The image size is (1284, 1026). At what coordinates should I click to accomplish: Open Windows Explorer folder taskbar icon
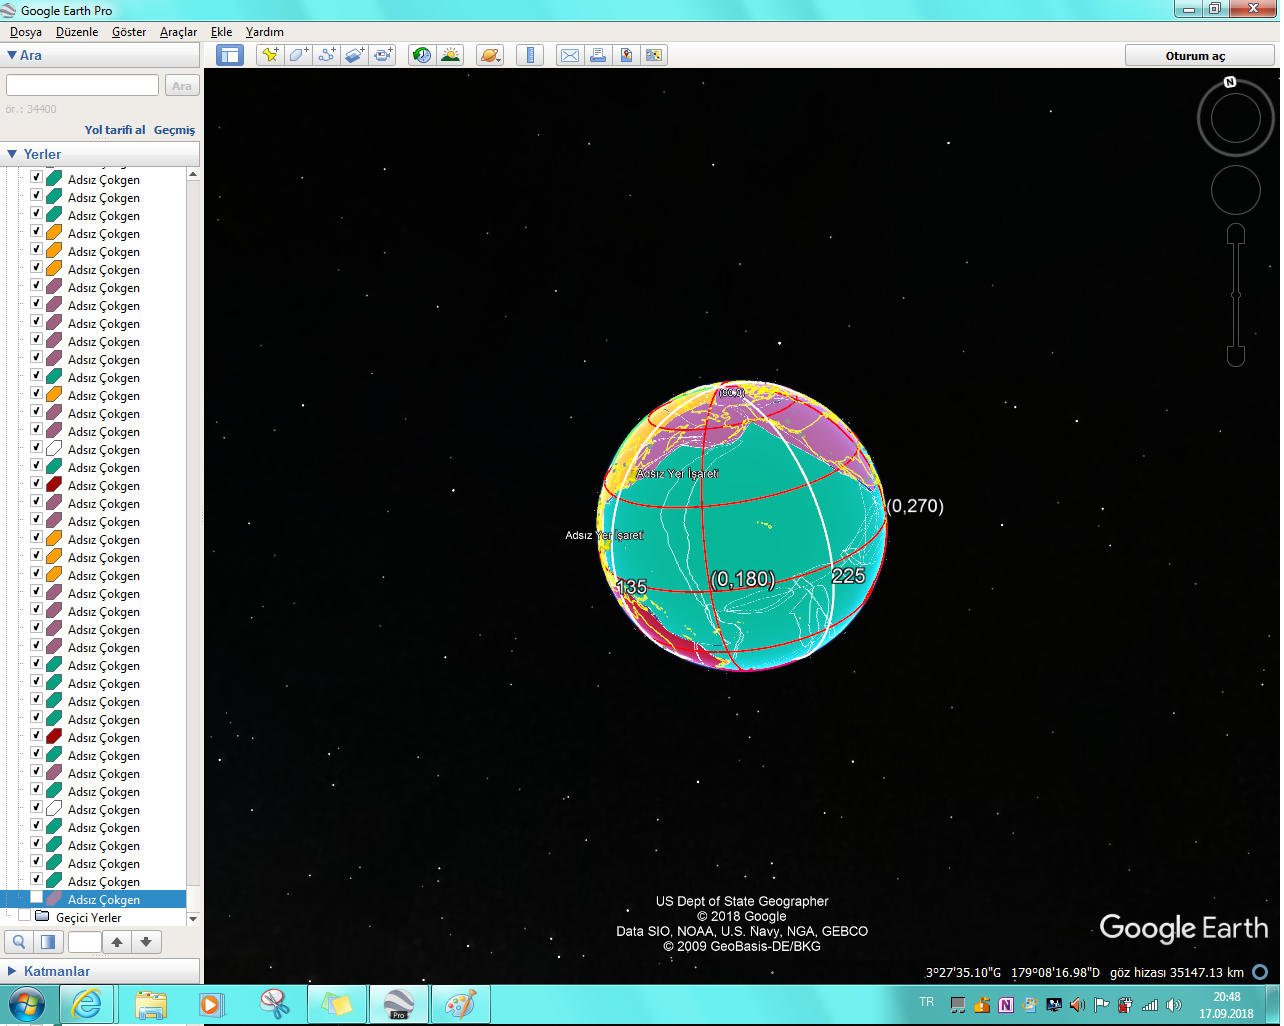[151, 1004]
